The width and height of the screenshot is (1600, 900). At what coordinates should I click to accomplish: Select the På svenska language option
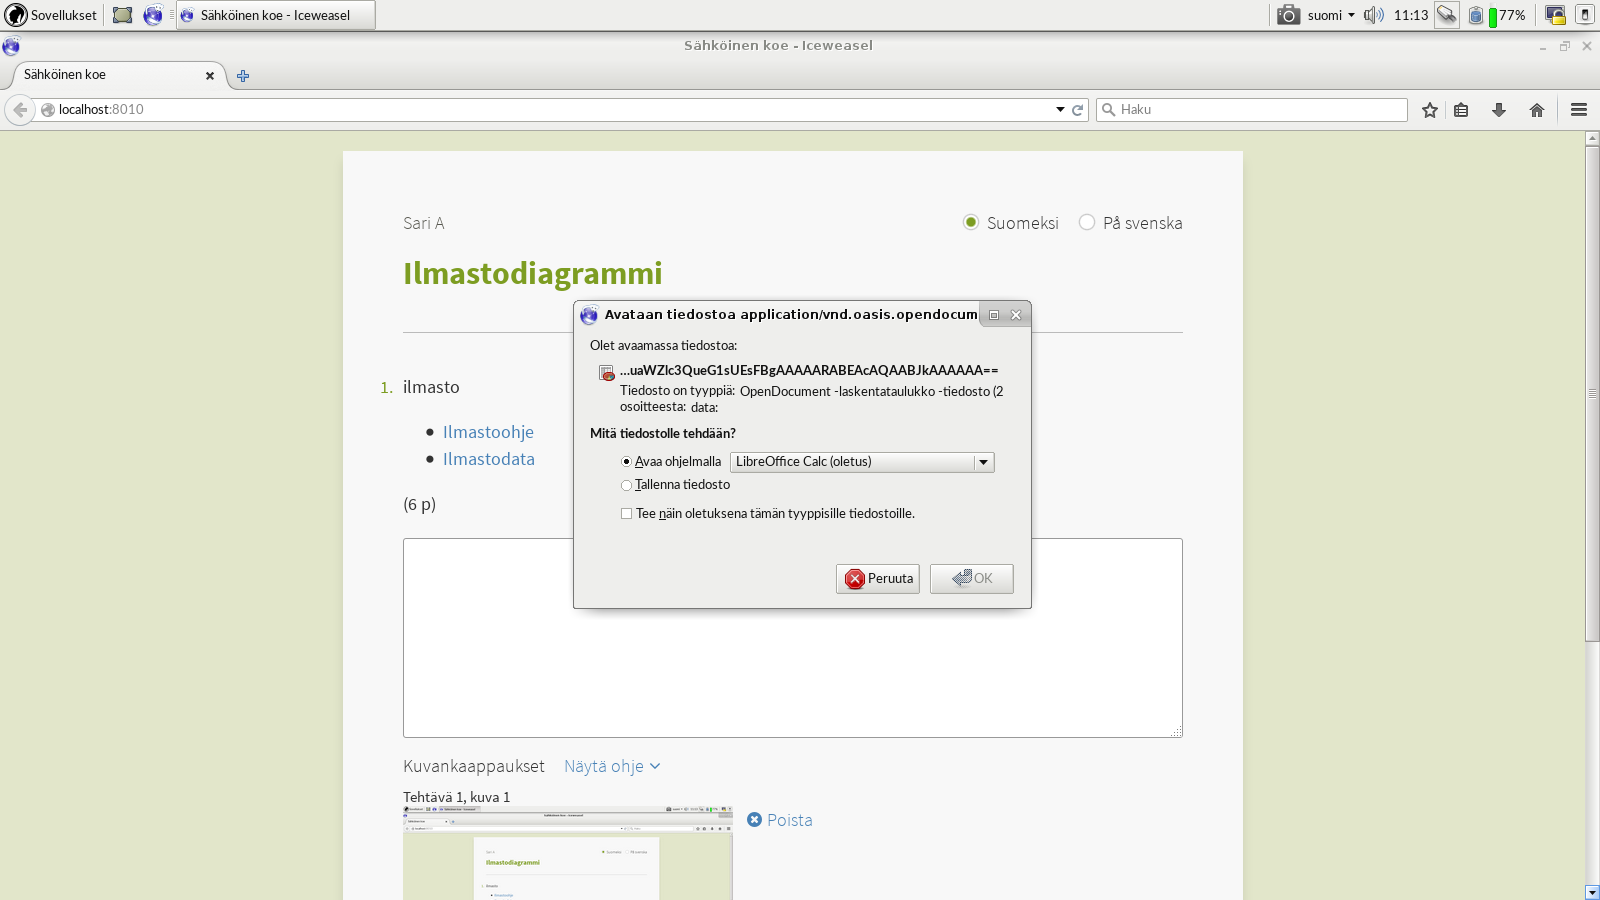pyautogui.click(x=1087, y=223)
